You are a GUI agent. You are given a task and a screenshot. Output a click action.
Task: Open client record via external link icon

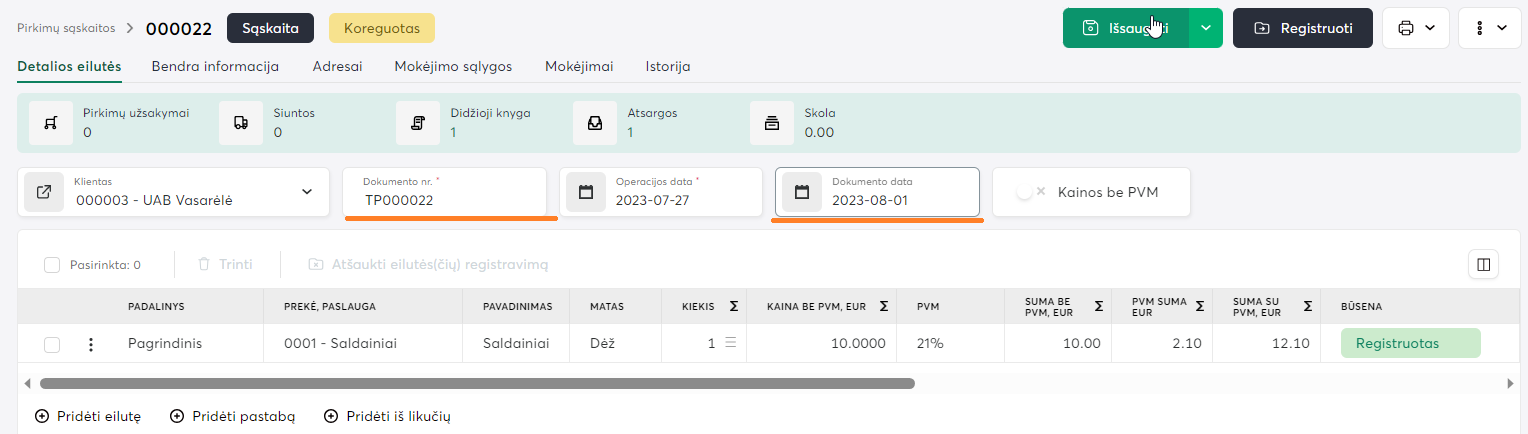44,192
